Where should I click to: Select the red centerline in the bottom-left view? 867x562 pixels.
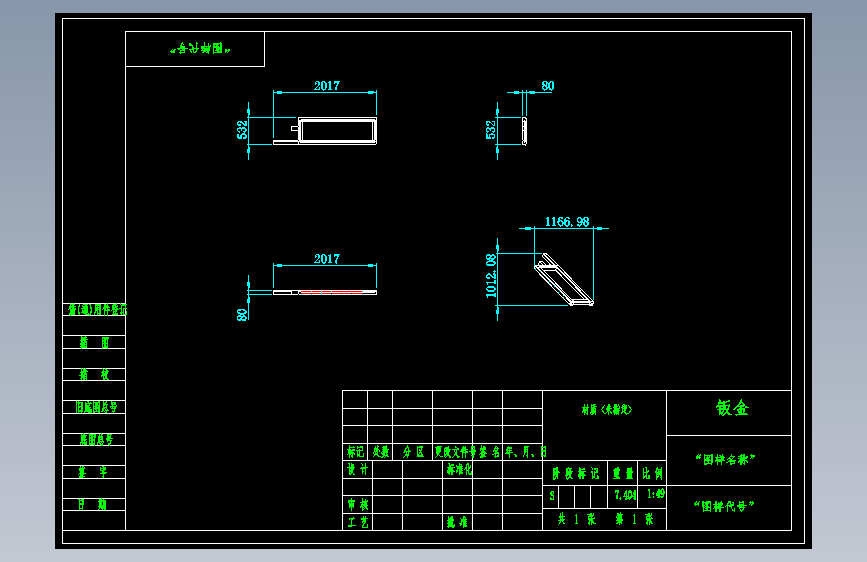pyautogui.click(x=332, y=292)
